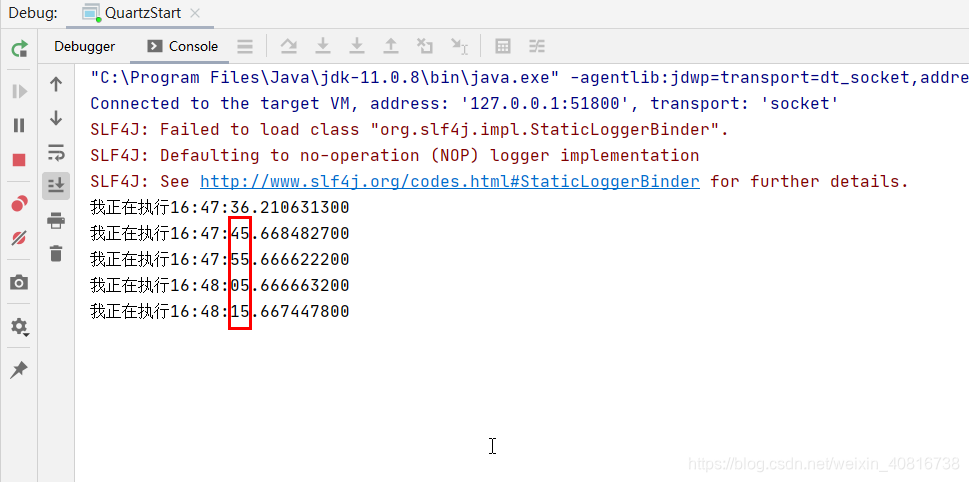The height and width of the screenshot is (482, 969).
Task: Click the Force Step Into icon
Action: click(x=357, y=46)
